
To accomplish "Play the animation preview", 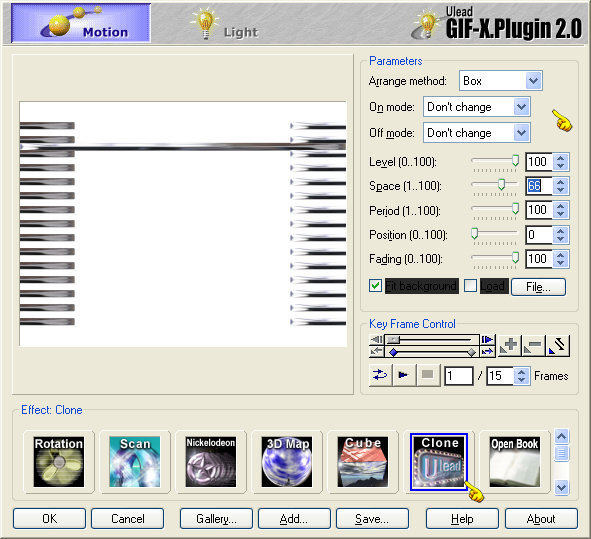I will [x=404, y=375].
